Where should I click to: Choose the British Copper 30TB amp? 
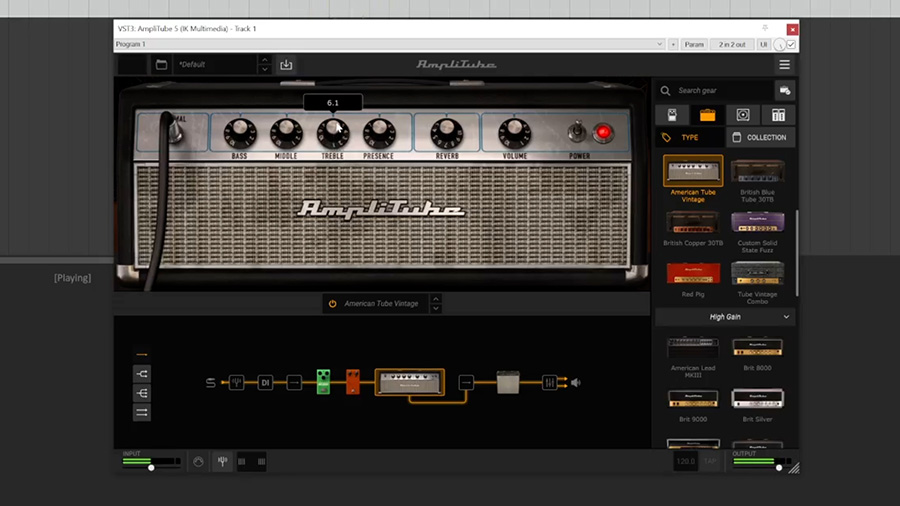coord(693,222)
